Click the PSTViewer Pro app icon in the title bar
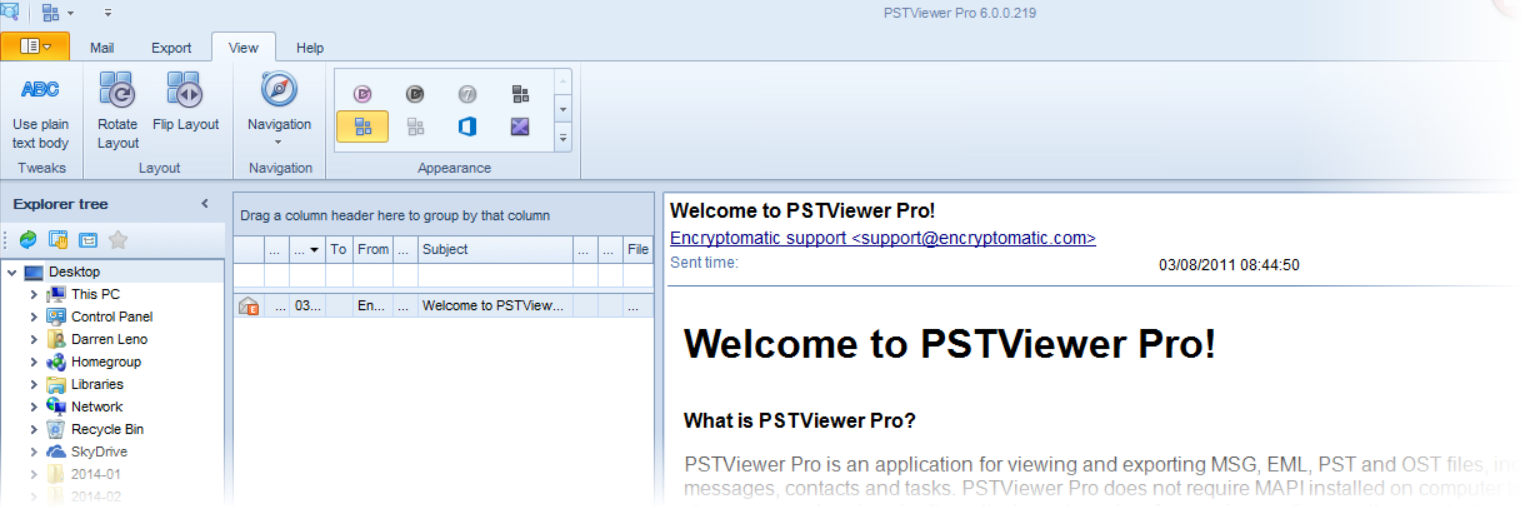Screen dimensions: 1522x508 (10, 12)
